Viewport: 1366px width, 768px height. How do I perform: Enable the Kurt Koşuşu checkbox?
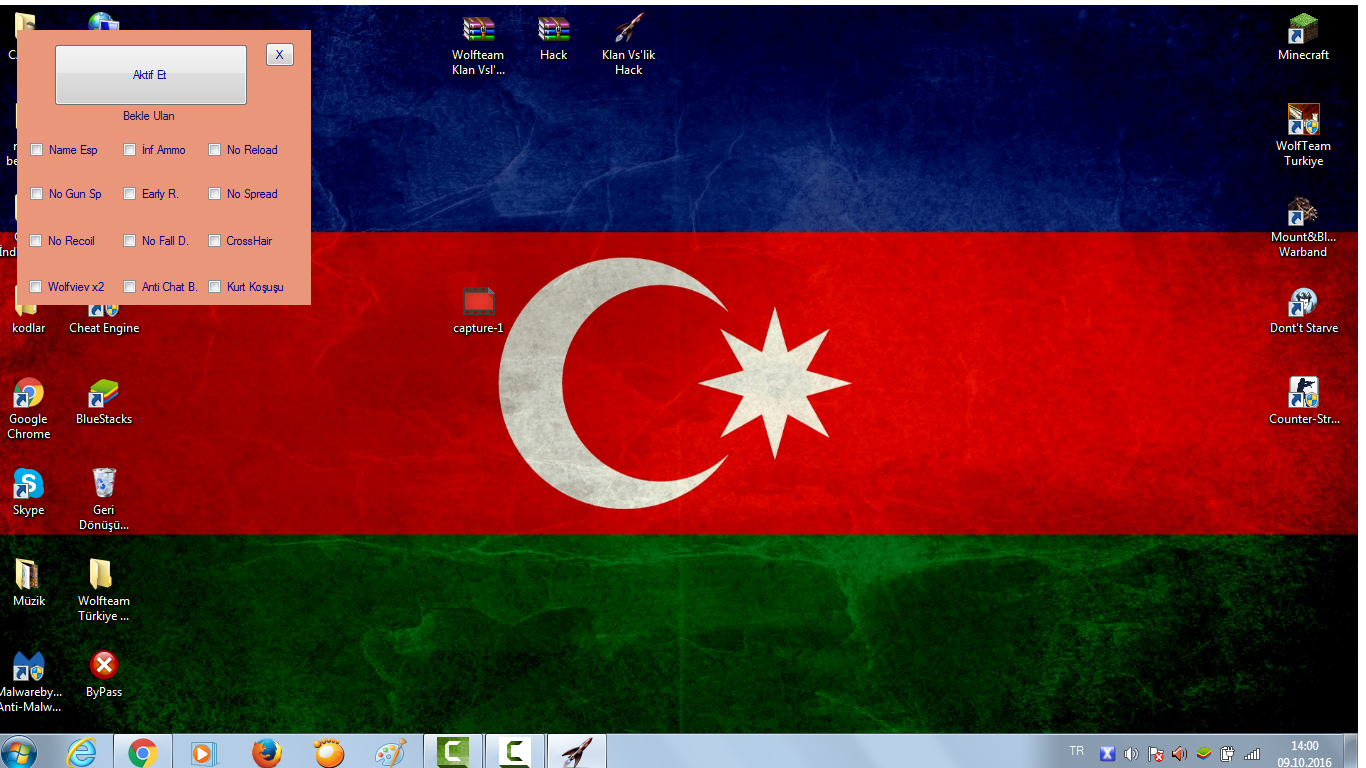215,287
